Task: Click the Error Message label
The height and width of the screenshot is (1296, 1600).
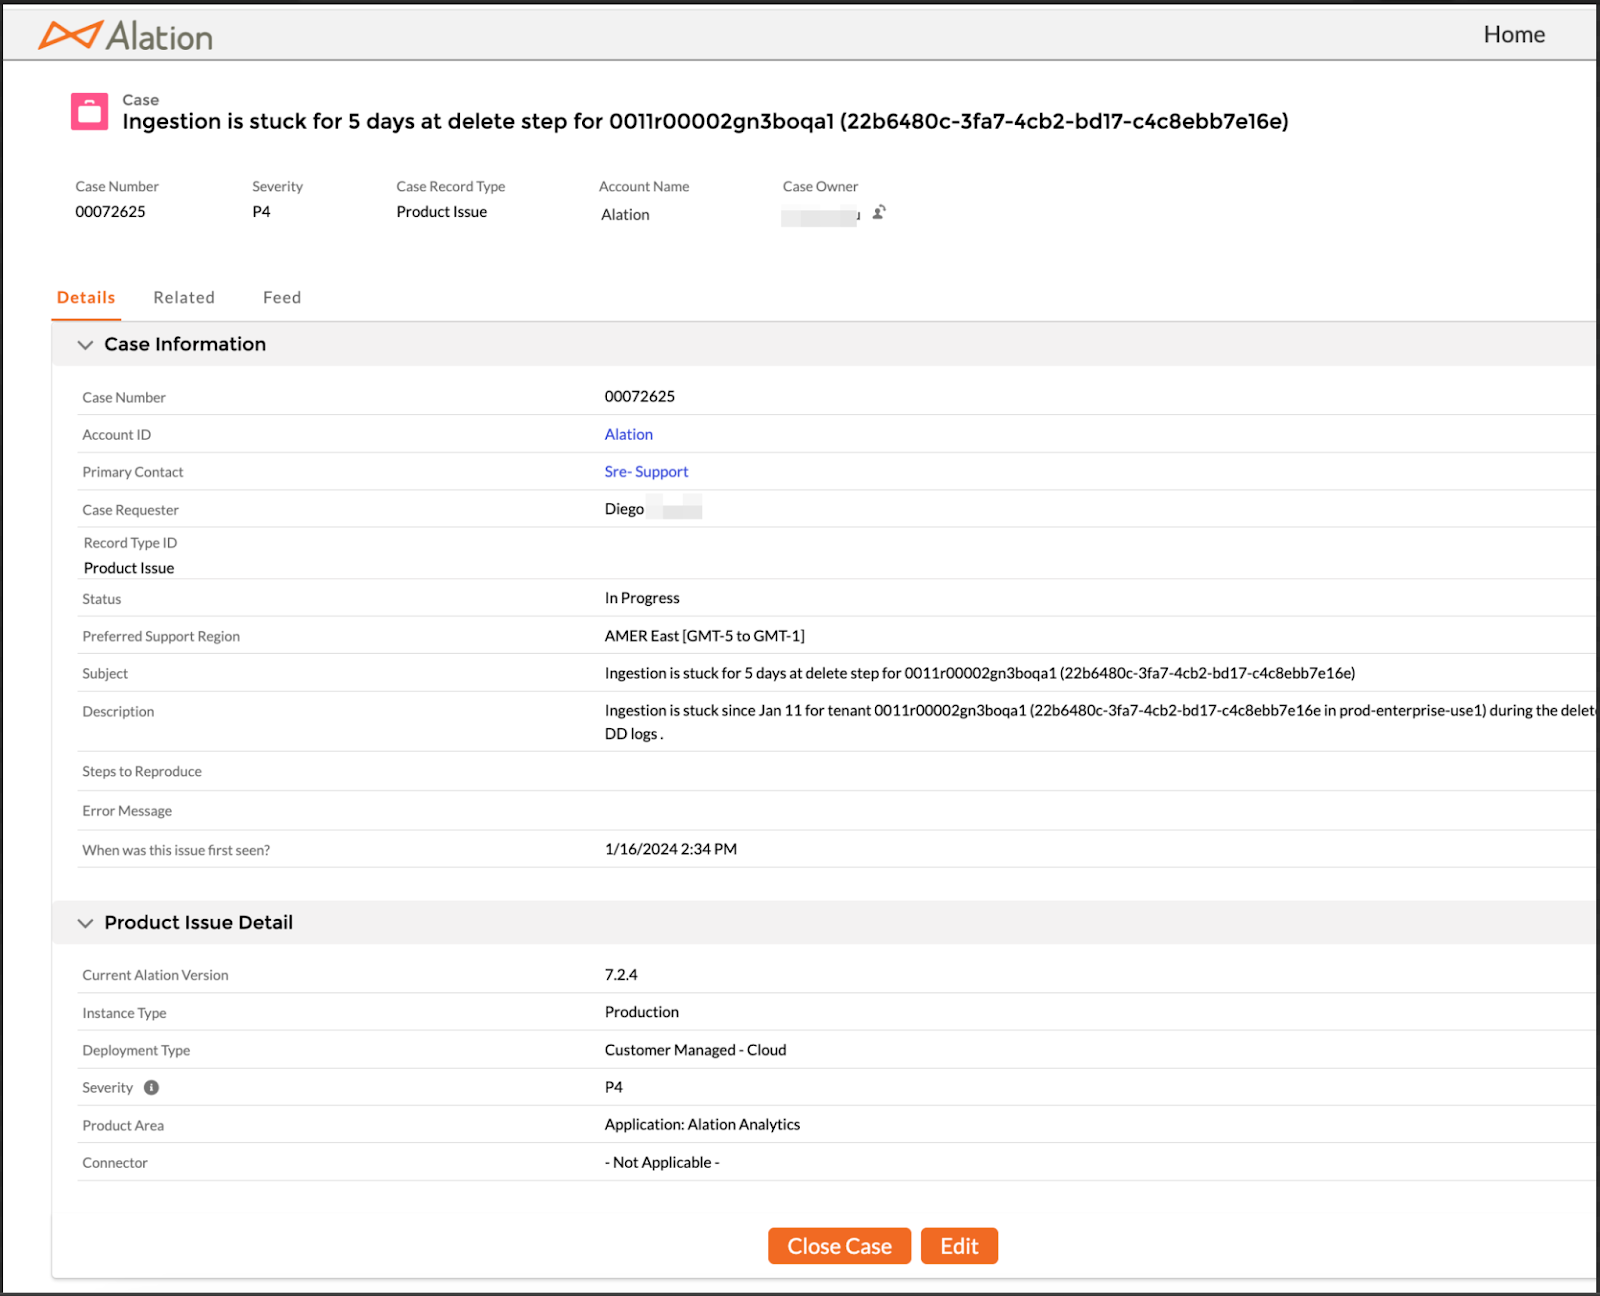Action: 127,811
